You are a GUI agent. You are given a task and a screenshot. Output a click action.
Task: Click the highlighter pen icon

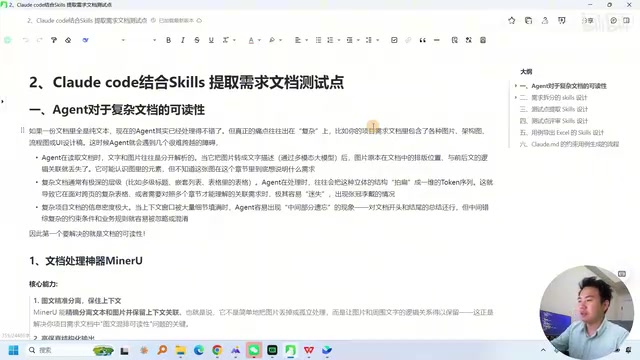tap(272, 40)
